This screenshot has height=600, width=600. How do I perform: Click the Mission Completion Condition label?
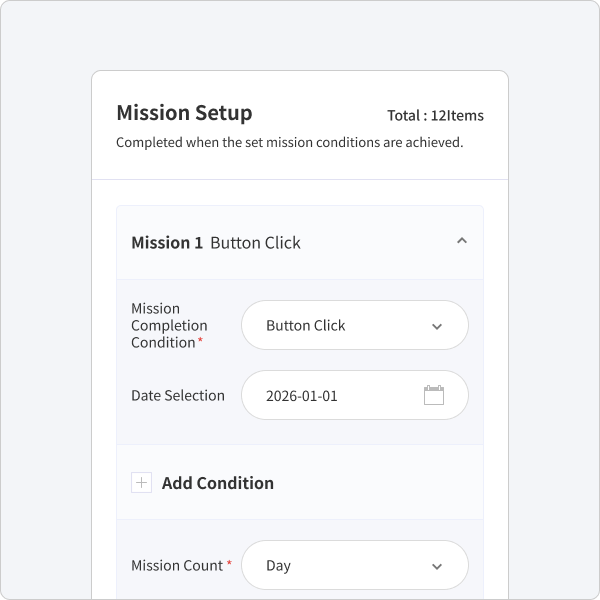pyautogui.click(x=169, y=325)
